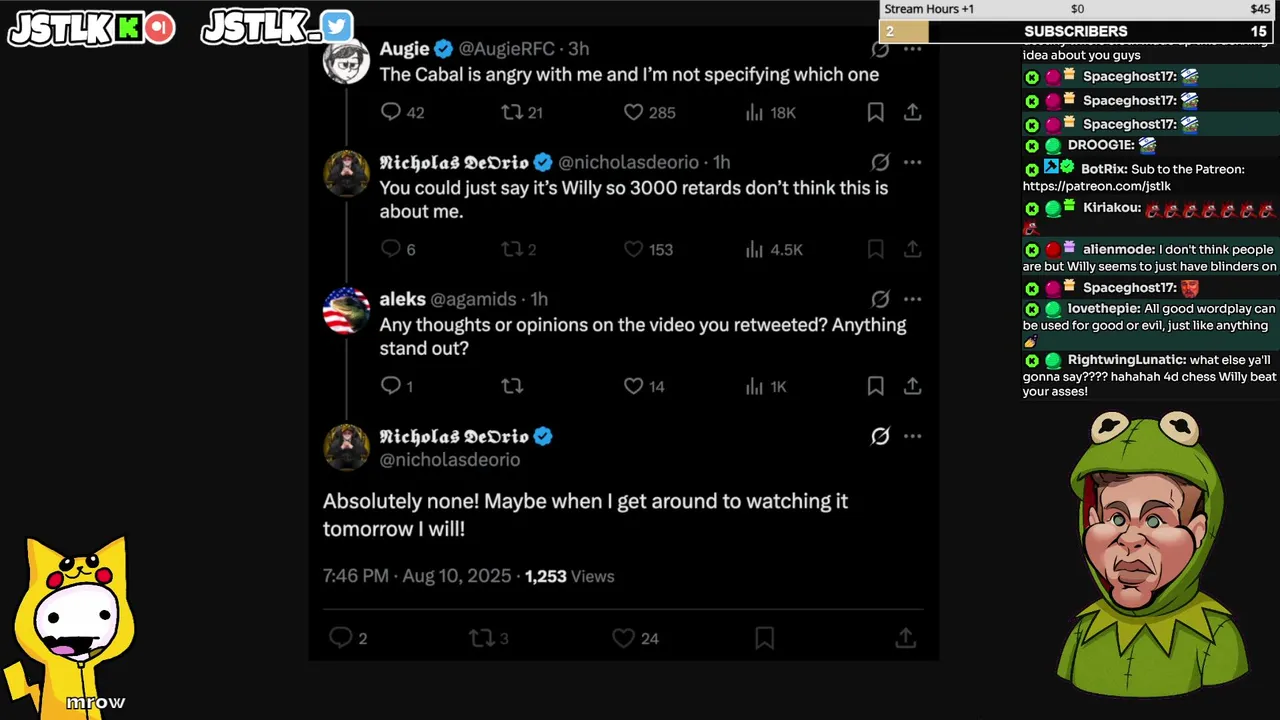
Task: Like the main tweet showing 24 likes
Action: 623,637
